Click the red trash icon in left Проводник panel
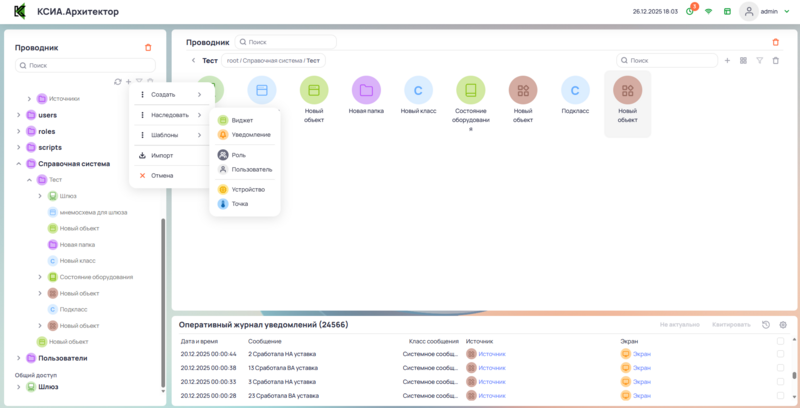 click(149, 47)
